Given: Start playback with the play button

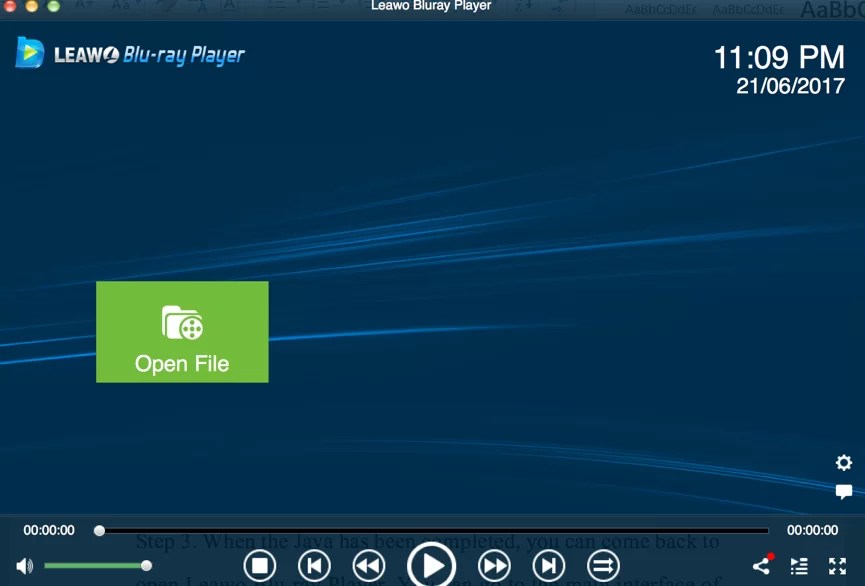Looking at the screenshot, I should click(432, 564).
